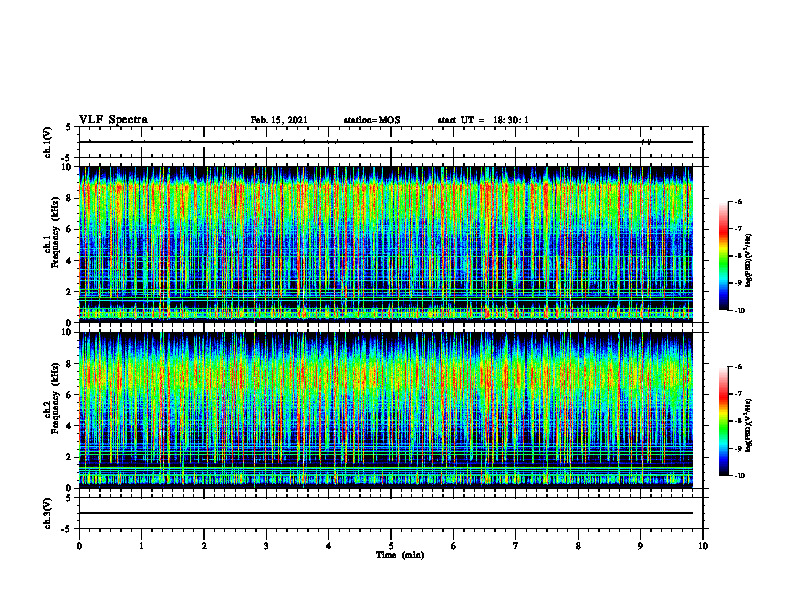Click the ch.1 colorbar next to the upper spectrogram
The height and width of the screenshot is (612, 792).
[x=723, y=256]
